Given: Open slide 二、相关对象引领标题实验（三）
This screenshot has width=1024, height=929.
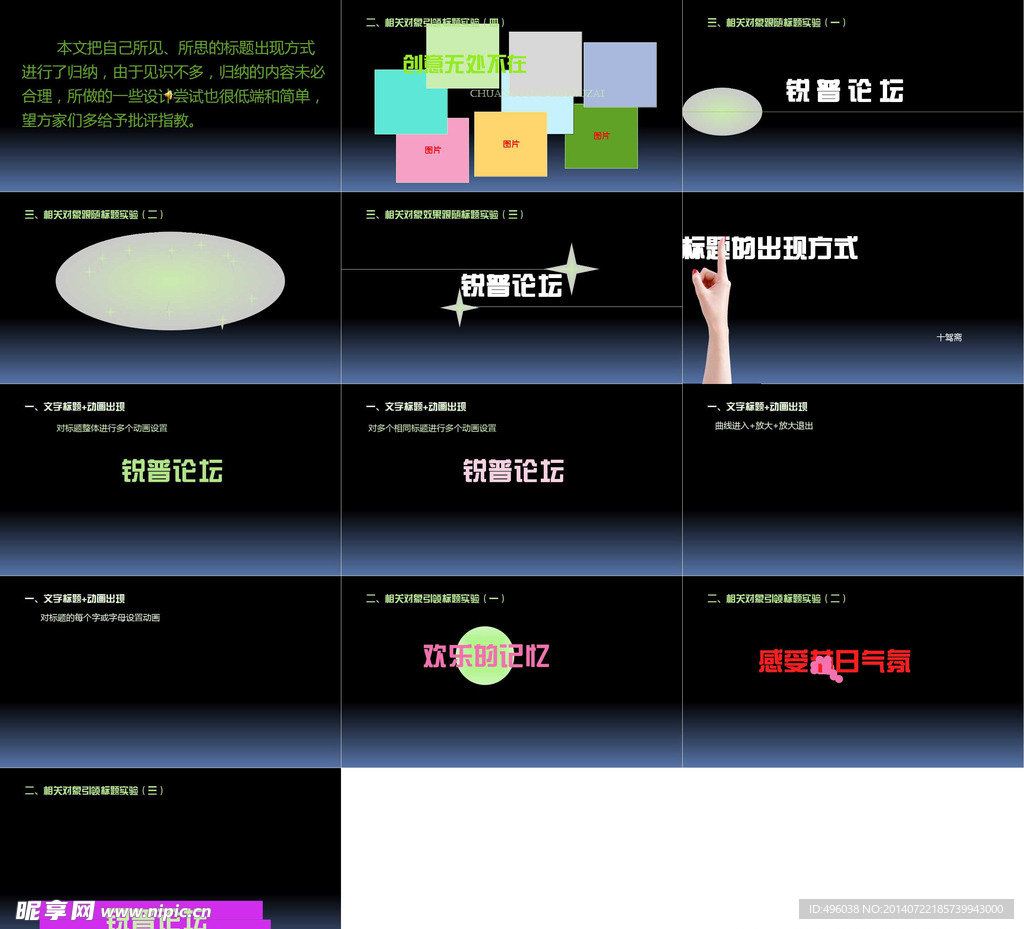Looking at the screenshot, I should (x=170, y=849).
